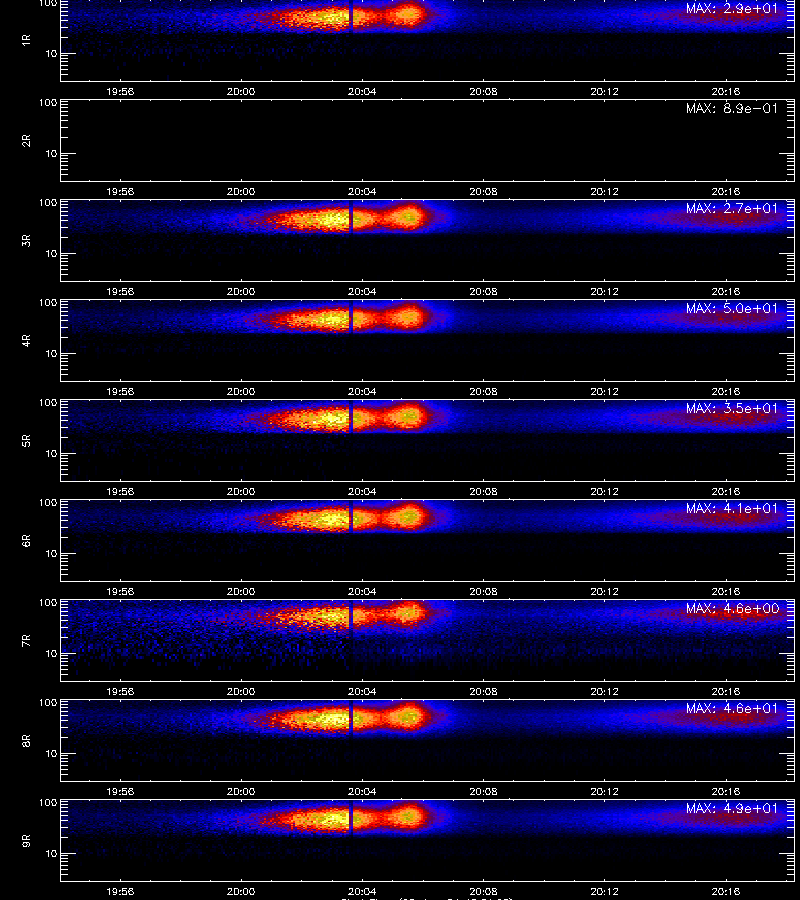Click the MAX: 4.6e+00 label in panel 7R
This screenshot has height=900, width=800.
[x=732, y=608]
